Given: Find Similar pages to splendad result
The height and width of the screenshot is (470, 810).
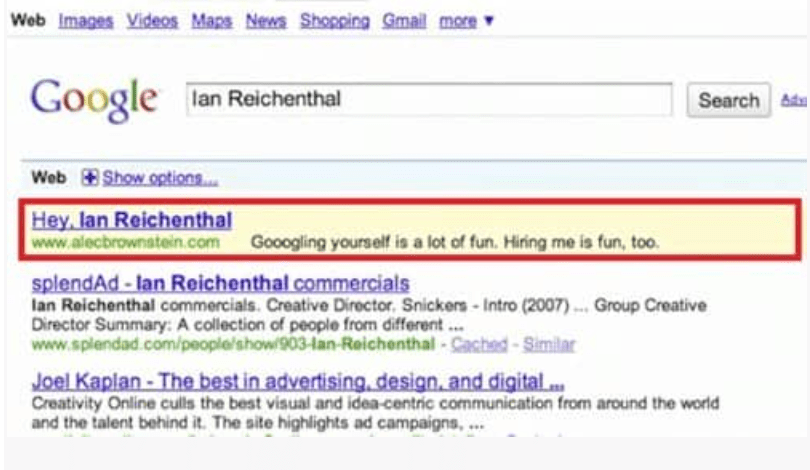Looking at the screenshot, I should [549, 344].
